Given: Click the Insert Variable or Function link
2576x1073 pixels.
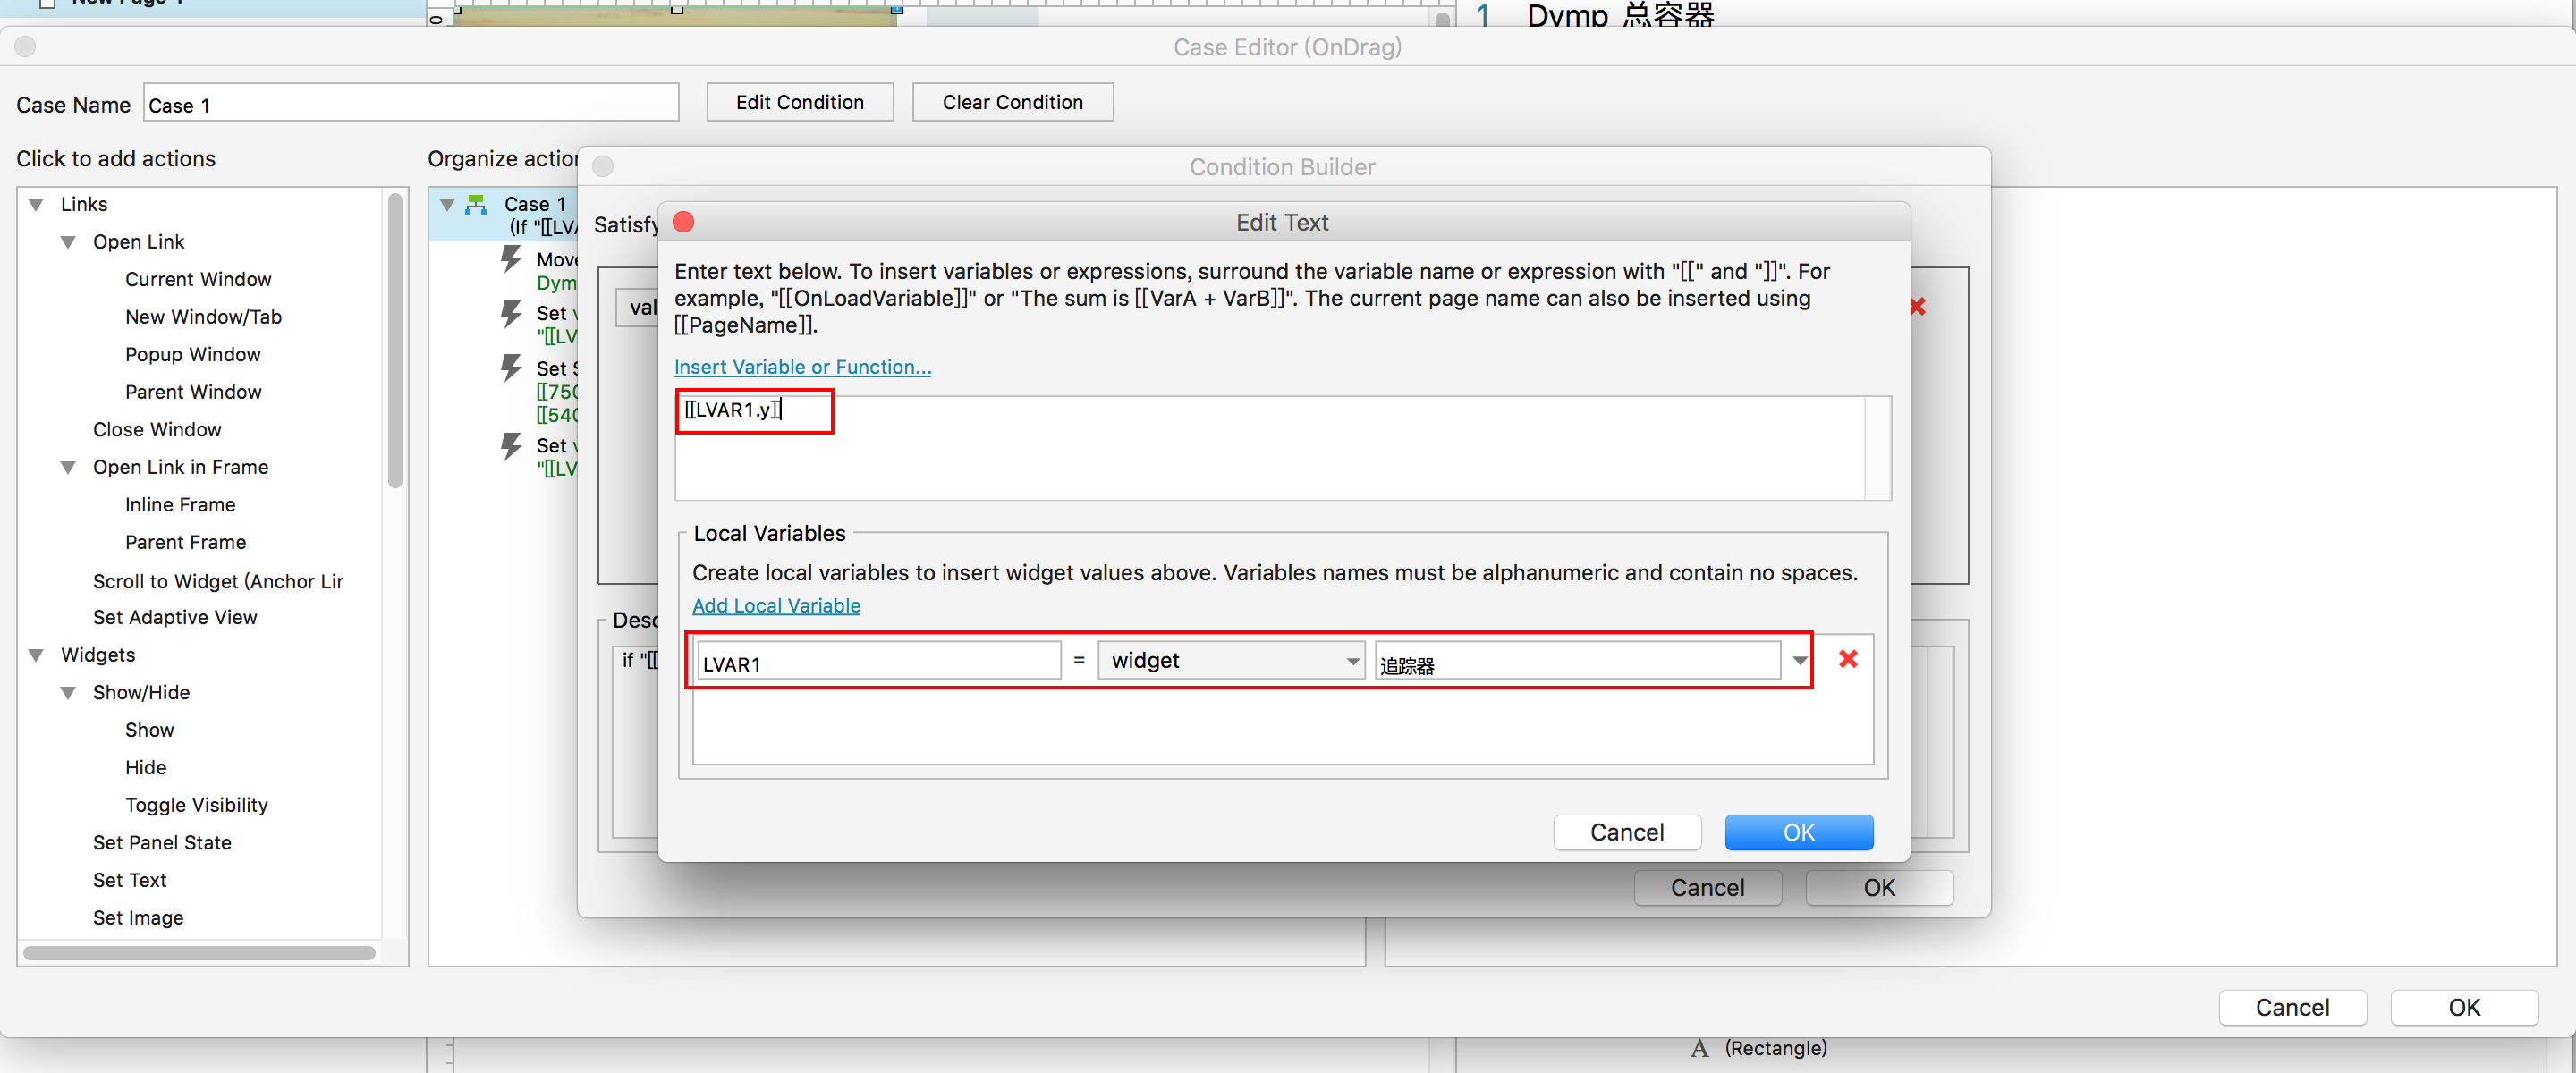Looking at the screenshot, I should [x=802, y=367].
